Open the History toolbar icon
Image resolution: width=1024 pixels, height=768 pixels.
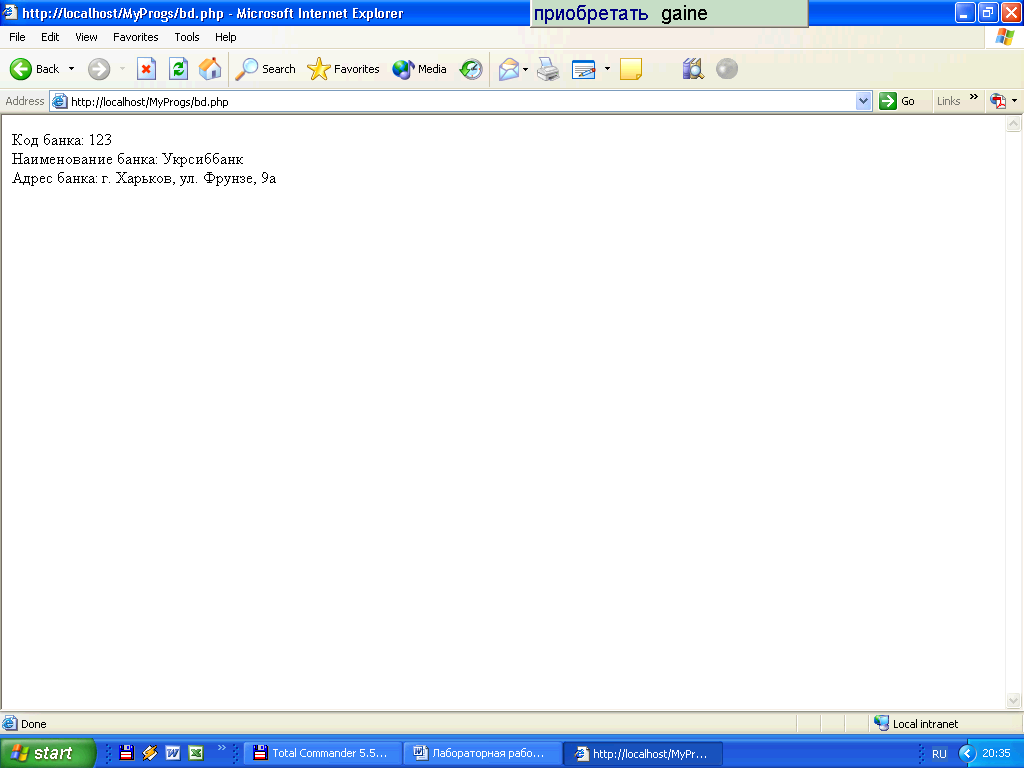[471, 69]
